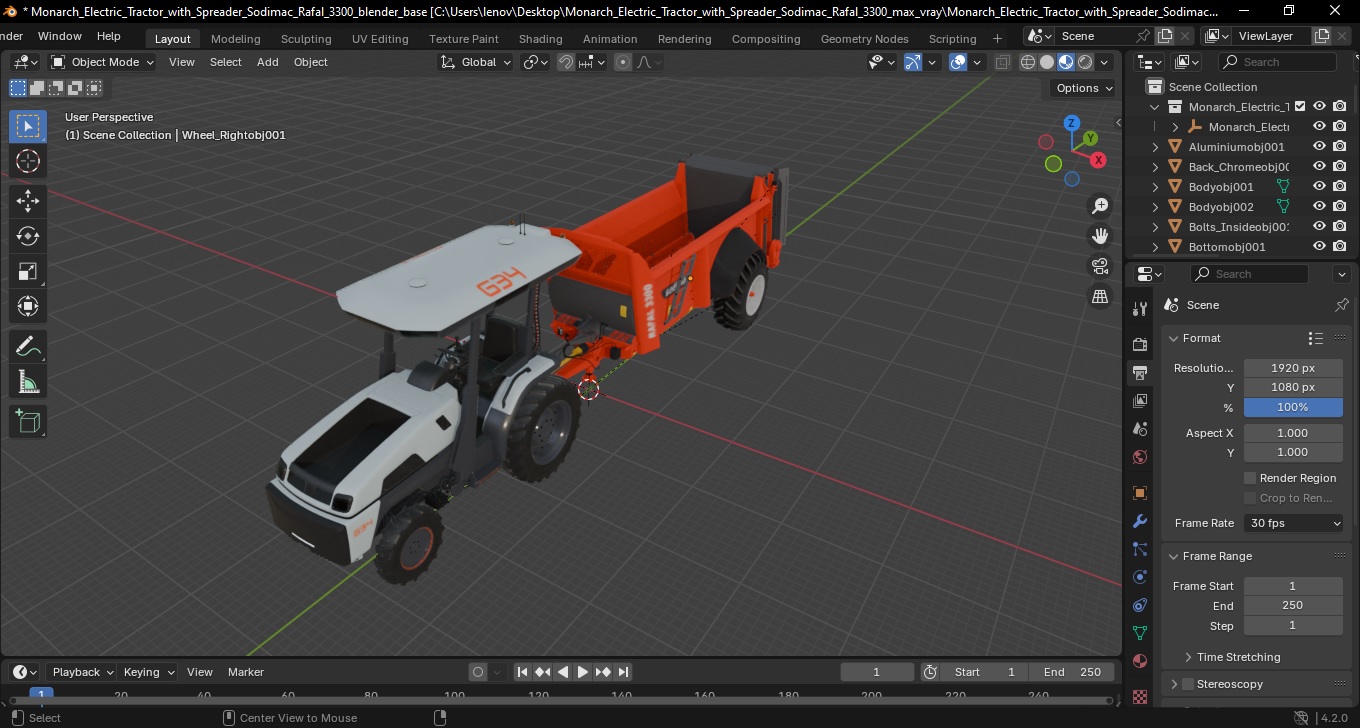Image resolution: width=1360 pixels, height=728 pixels.
Task: Choose the Measure tool
Action: [x=28, y=381]
